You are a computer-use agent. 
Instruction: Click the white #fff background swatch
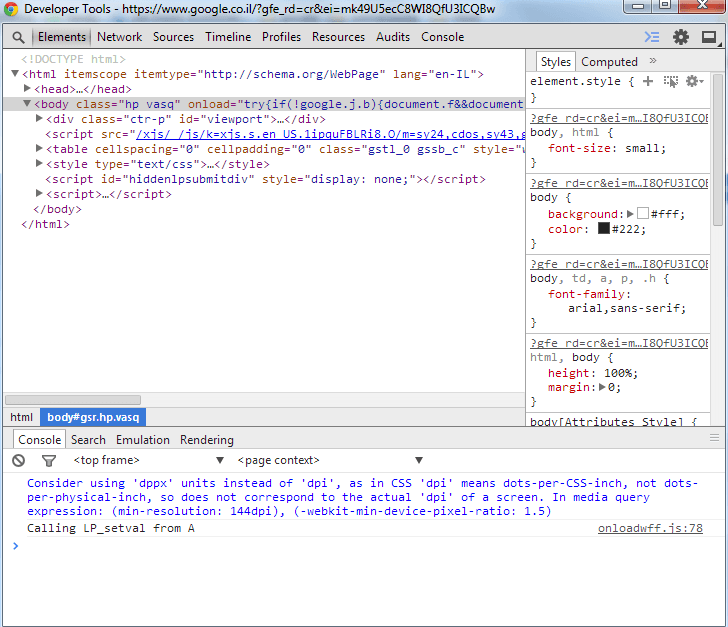(x=643, y=214)
